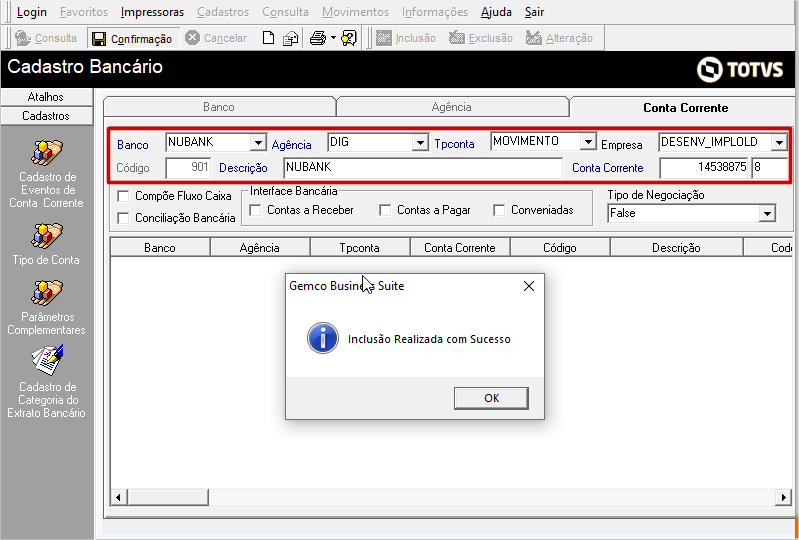The width and height of the screenshot is (799, 540).
Task: Open the Login menu
Action: [x=32, y=12]
